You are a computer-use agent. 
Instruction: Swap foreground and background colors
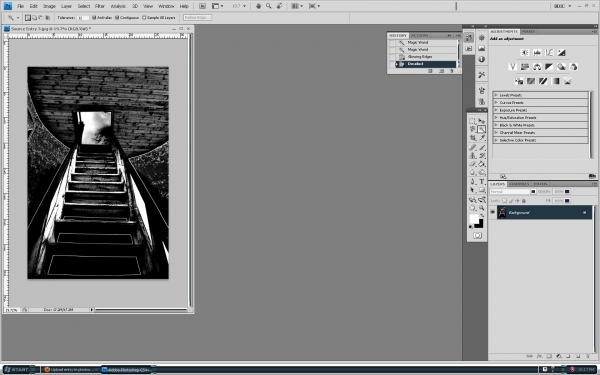click(482, 216)
